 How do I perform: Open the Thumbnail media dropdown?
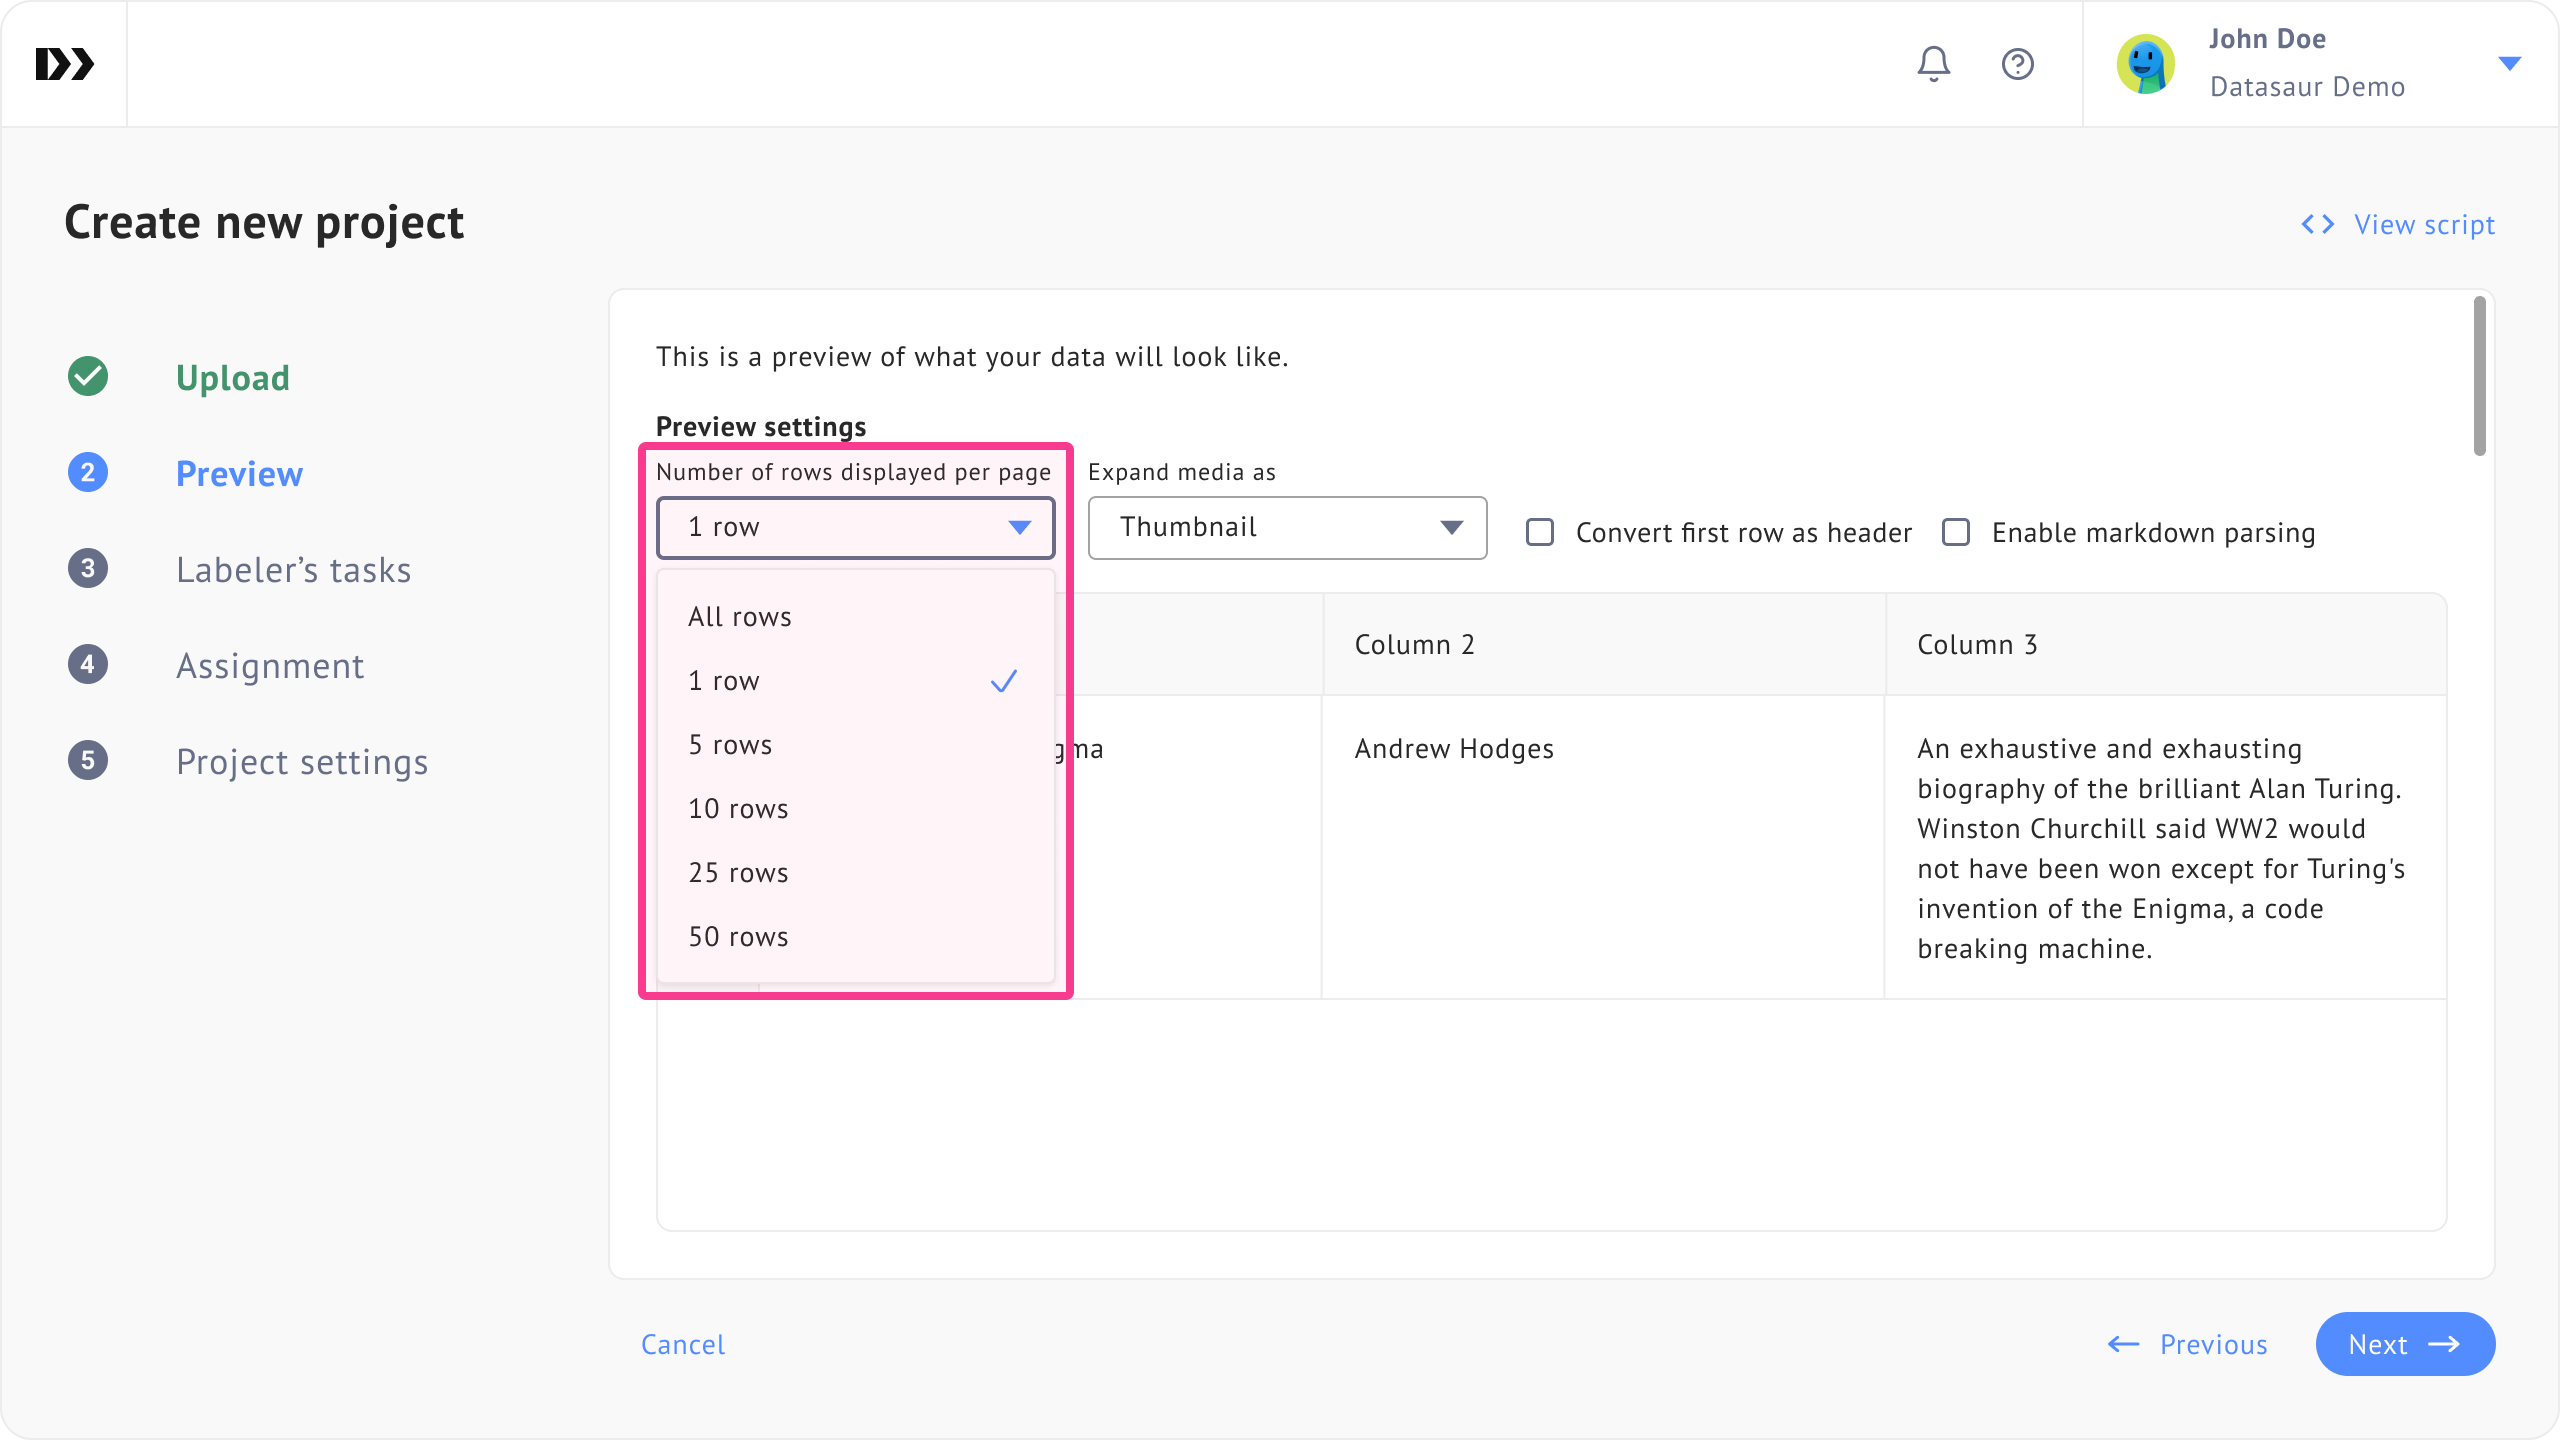pyautogui.click(x=1287, y=527)
